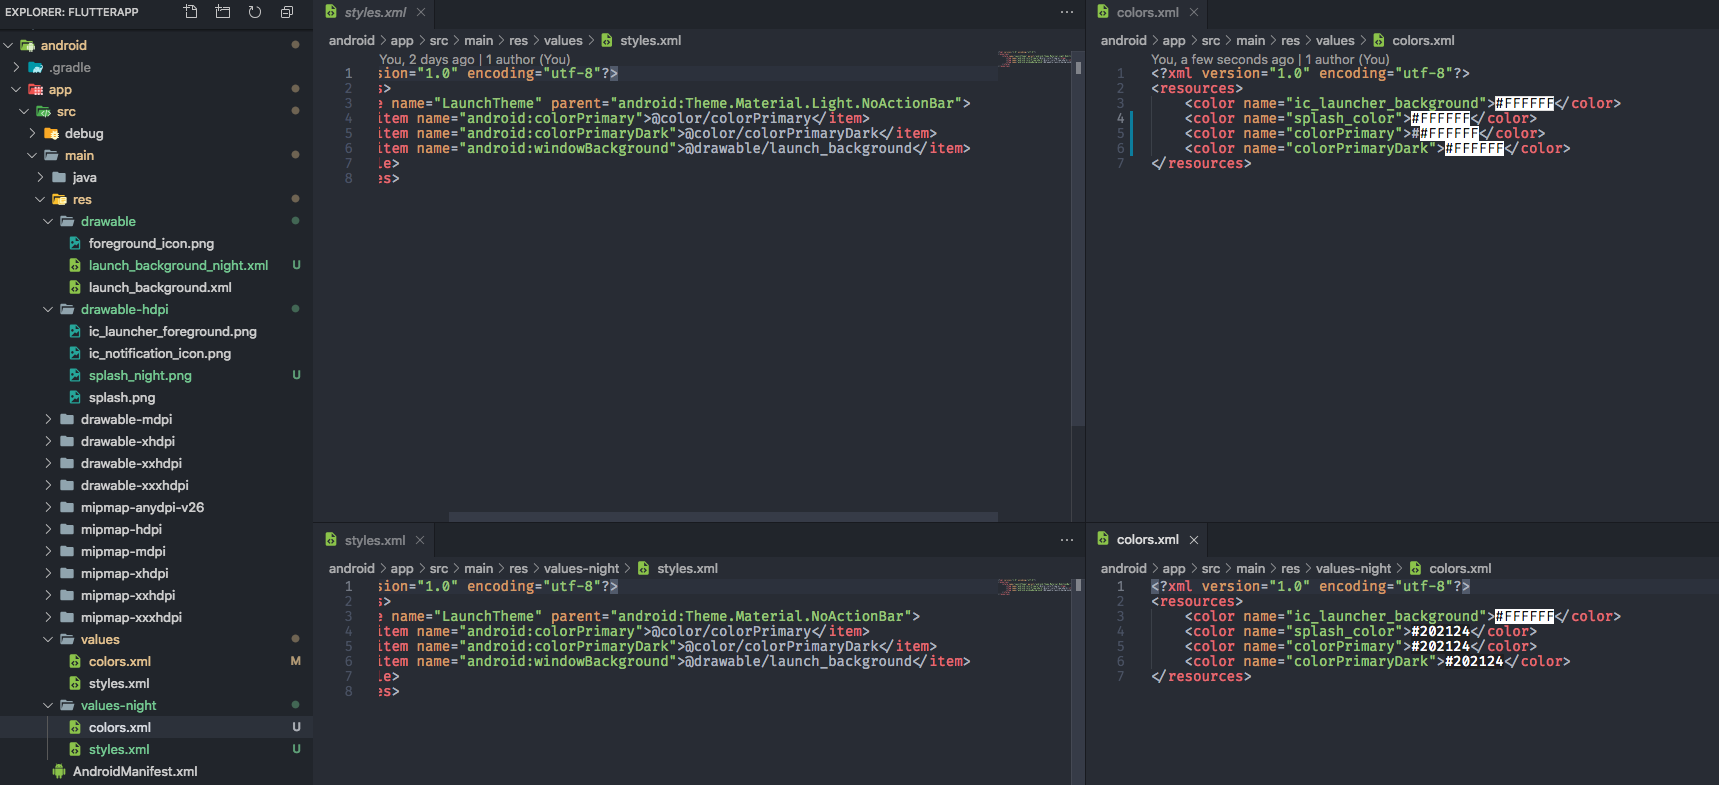Expand the mipmap-anydpi-v26 folder

pos(48,507)
